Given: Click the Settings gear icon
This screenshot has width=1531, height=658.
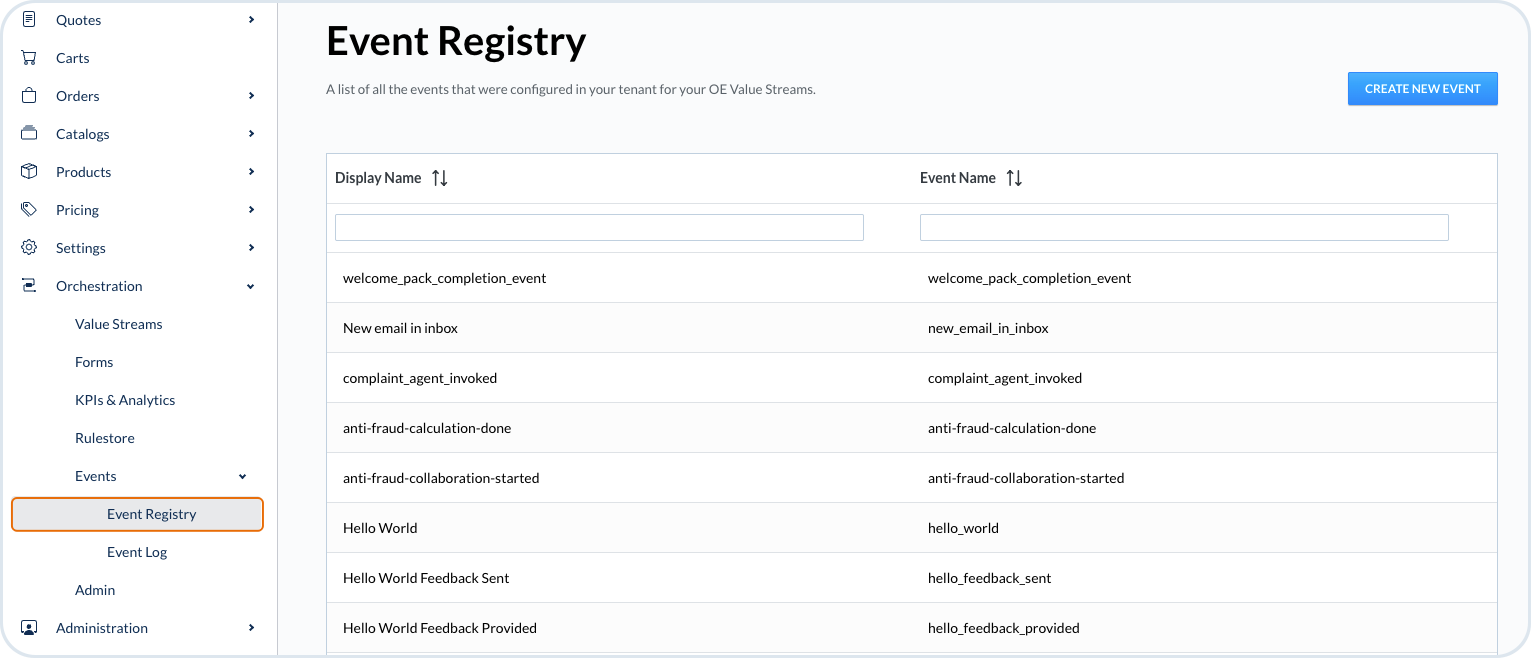Looking at the screenshot, I should 29,248.
